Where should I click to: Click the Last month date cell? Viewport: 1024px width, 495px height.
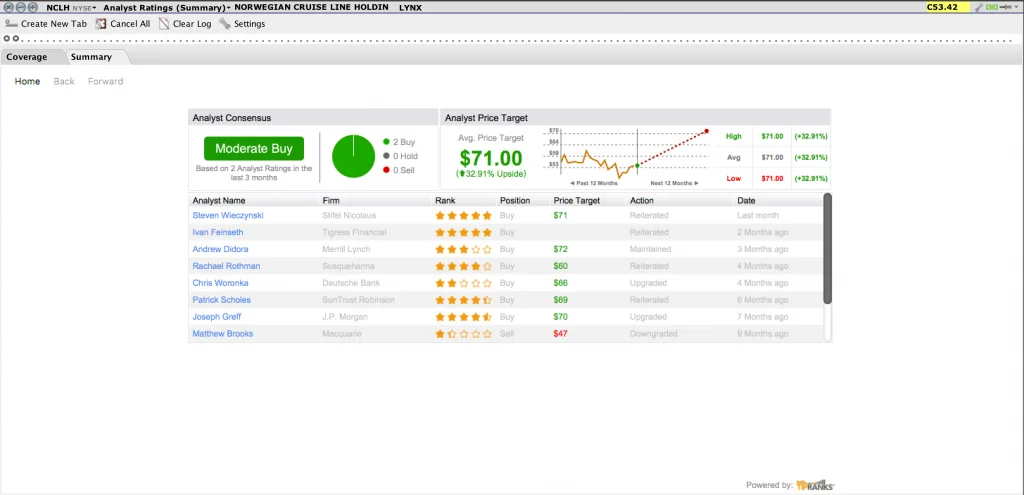[x=758, y=216]
